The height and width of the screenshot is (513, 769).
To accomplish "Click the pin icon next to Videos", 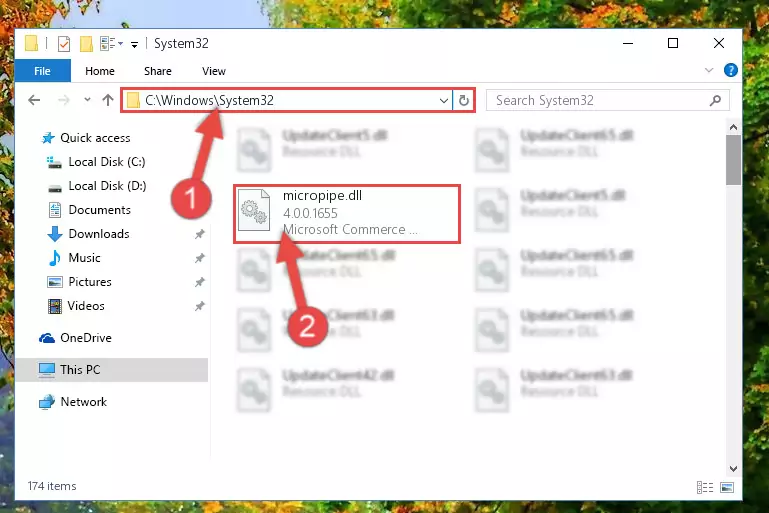I will [200, 306].
